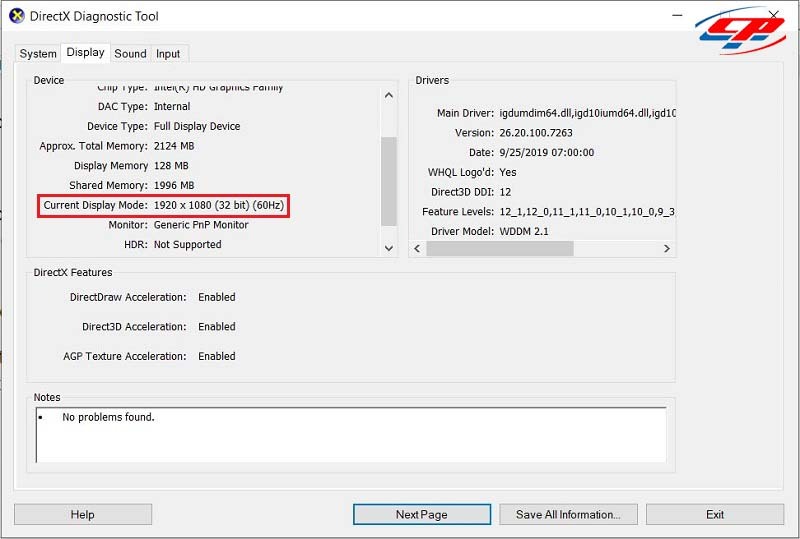
Task: Click the Next Page button
Action: click(x=422, y=514)
